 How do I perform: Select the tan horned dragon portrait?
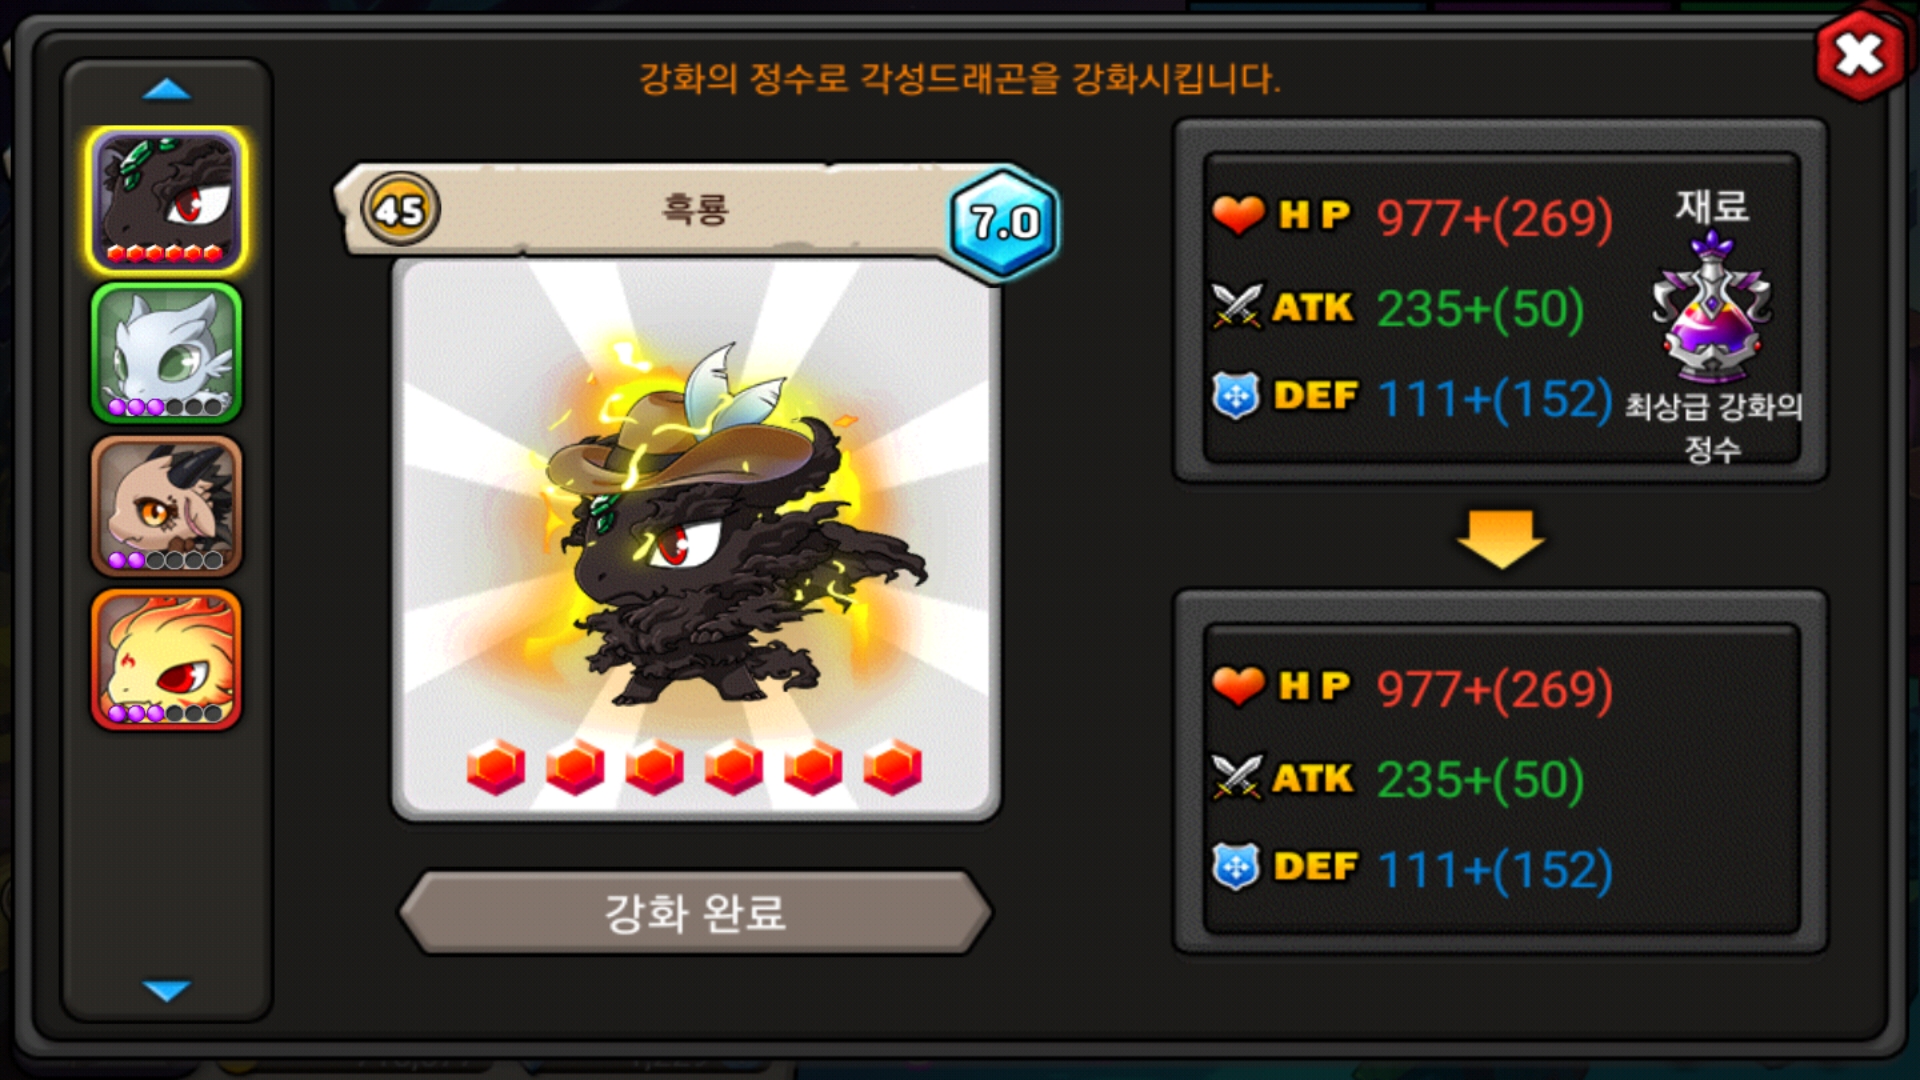[x=166, y=506]
